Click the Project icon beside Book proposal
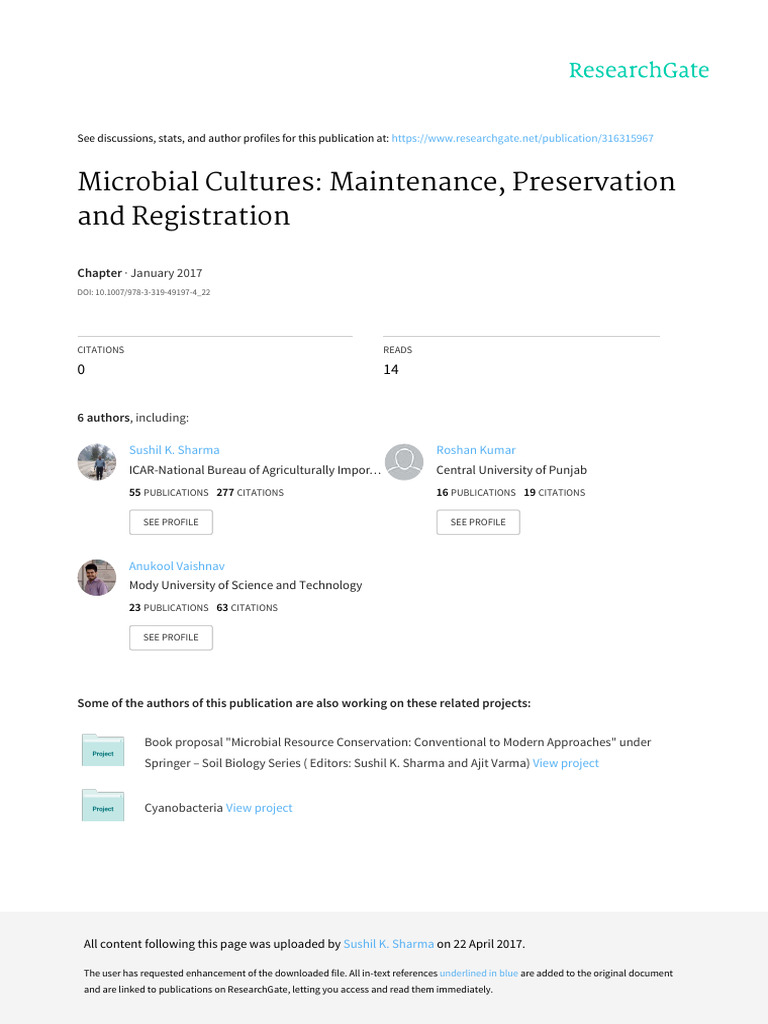768x1024 pixels. coord(103,750)
